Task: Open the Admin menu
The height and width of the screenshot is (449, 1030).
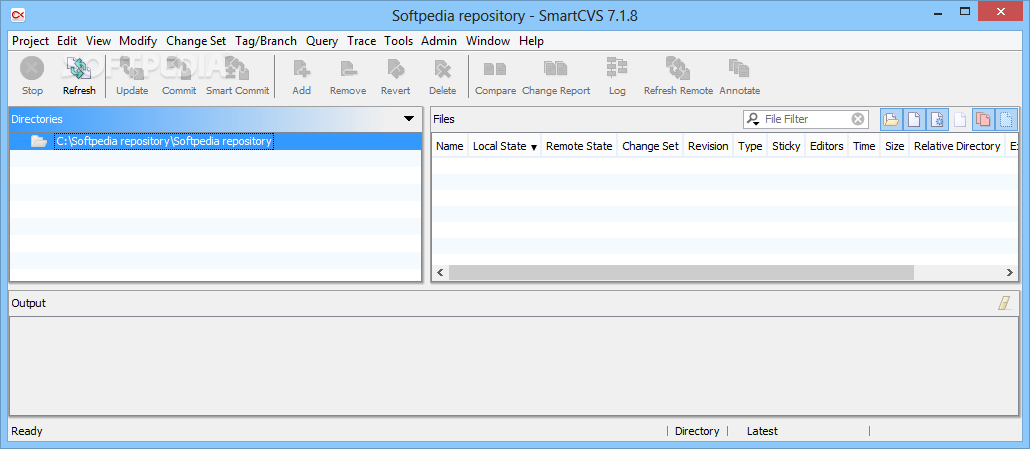Action: [x=439, y=41]
